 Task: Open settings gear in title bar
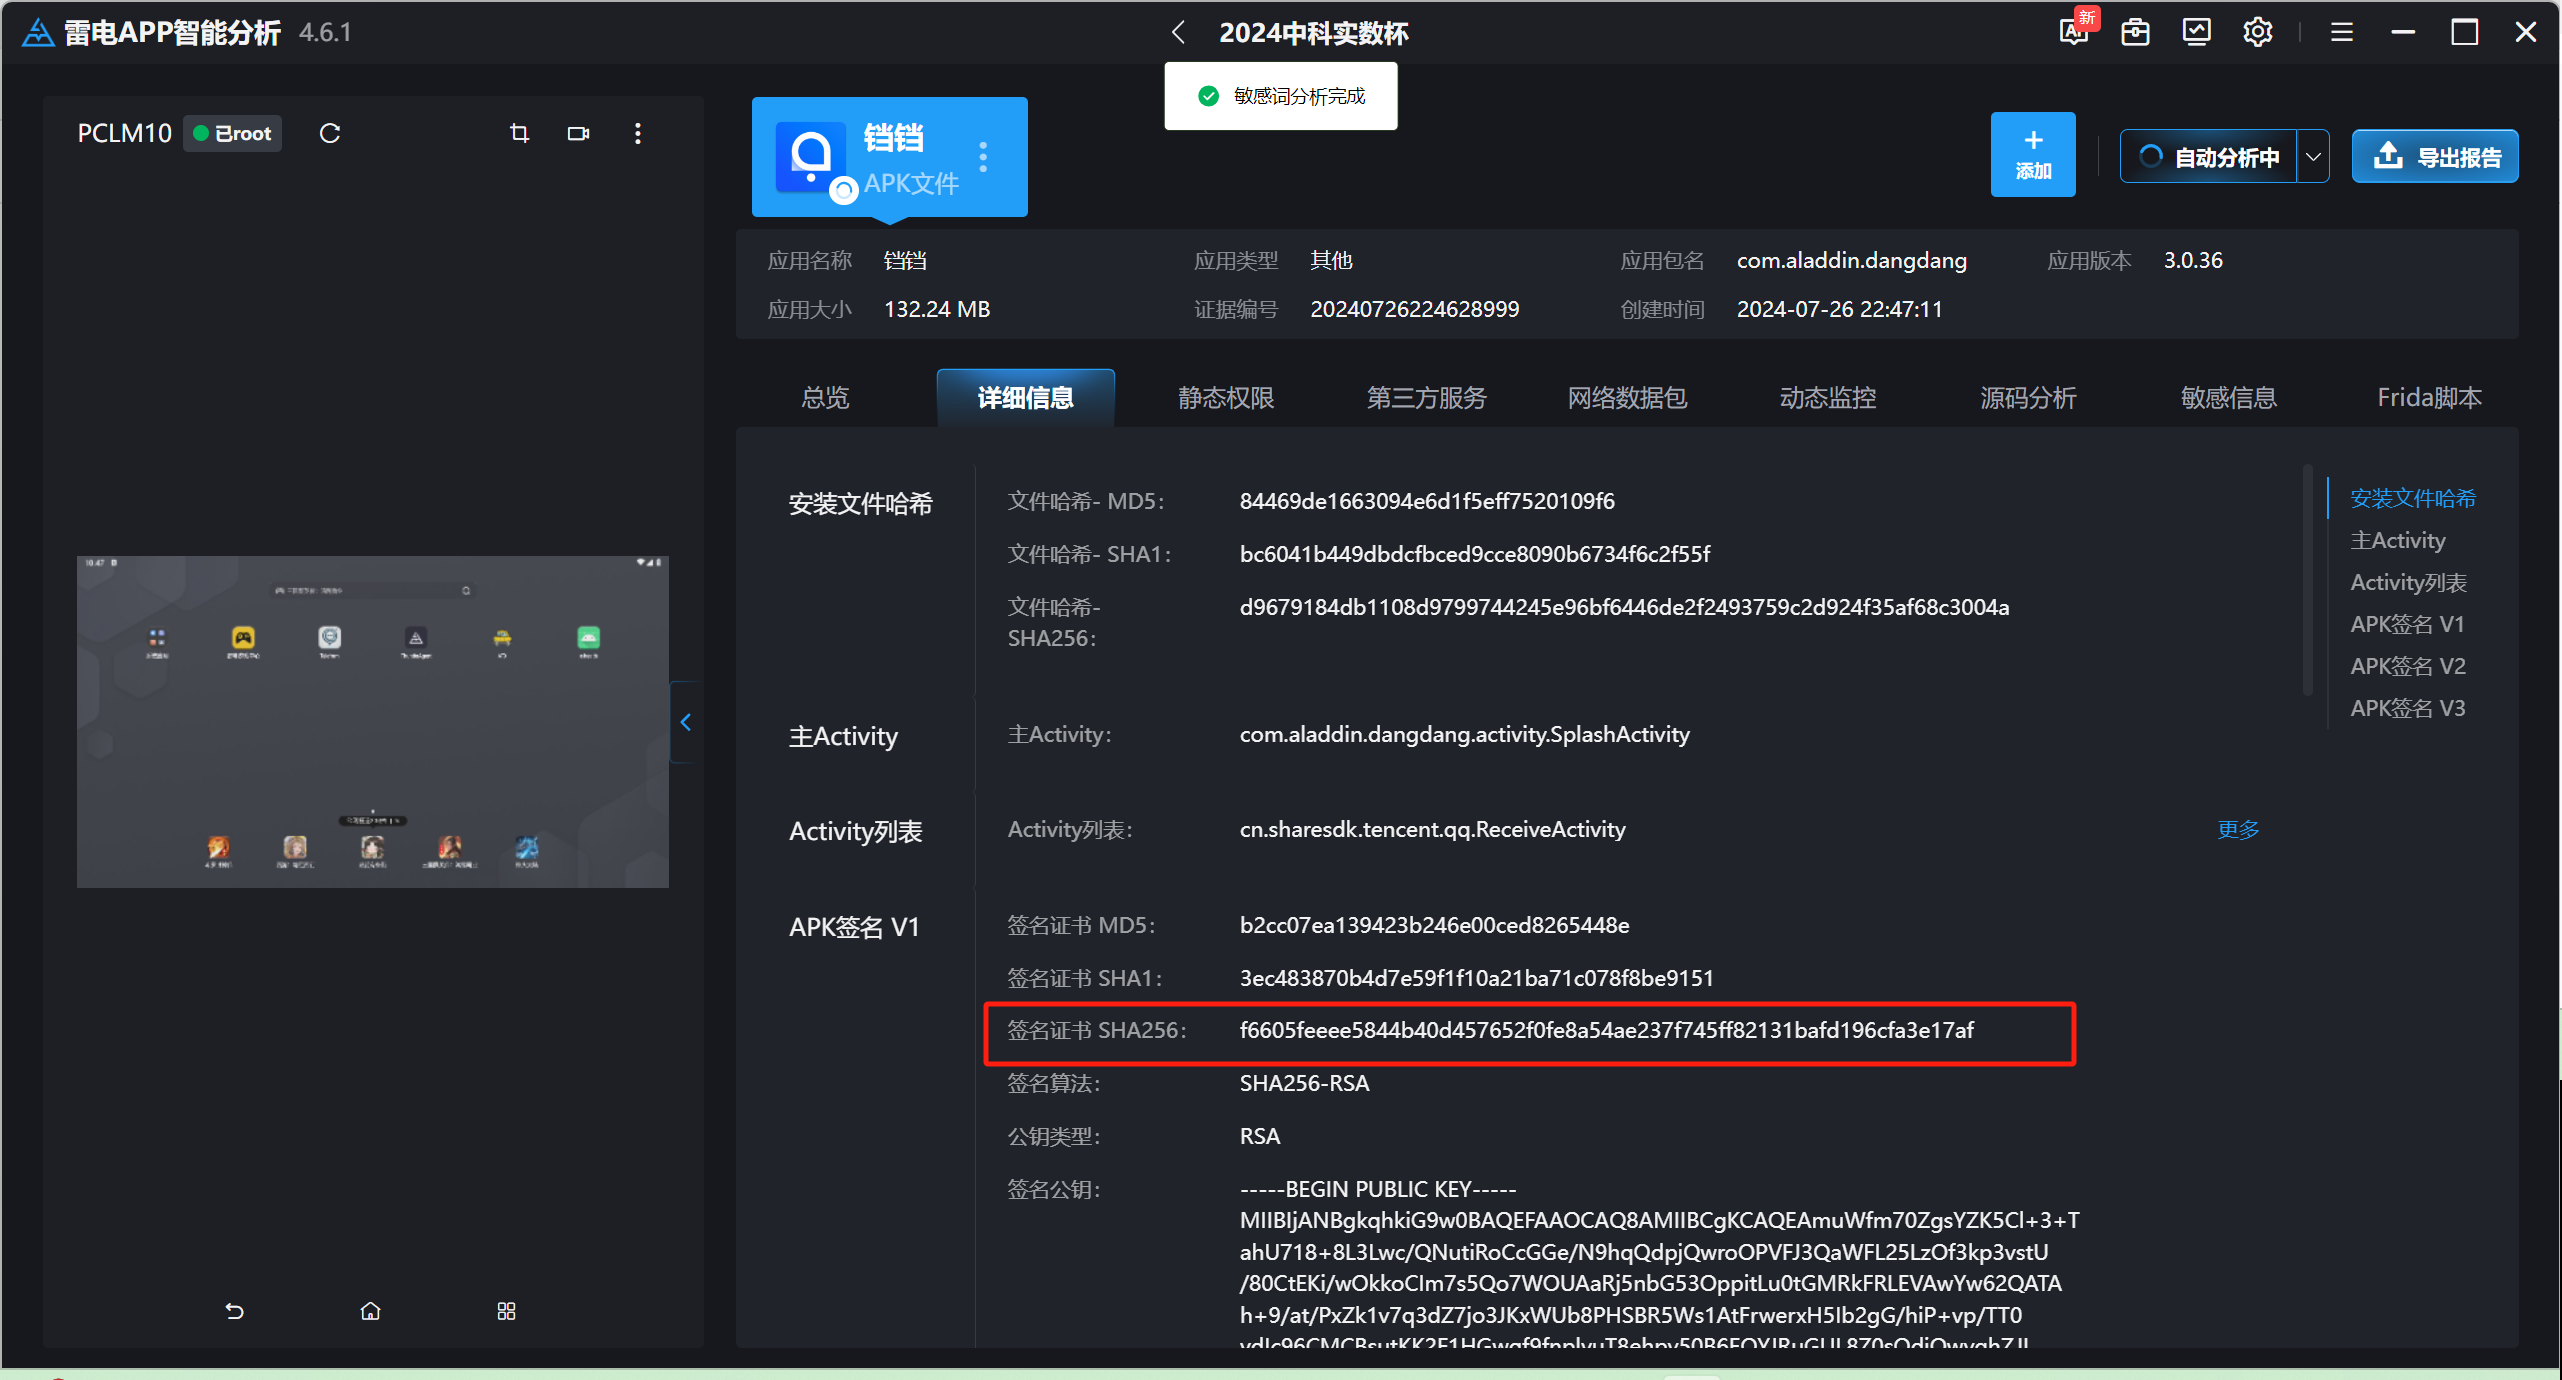click(2257, 32)
